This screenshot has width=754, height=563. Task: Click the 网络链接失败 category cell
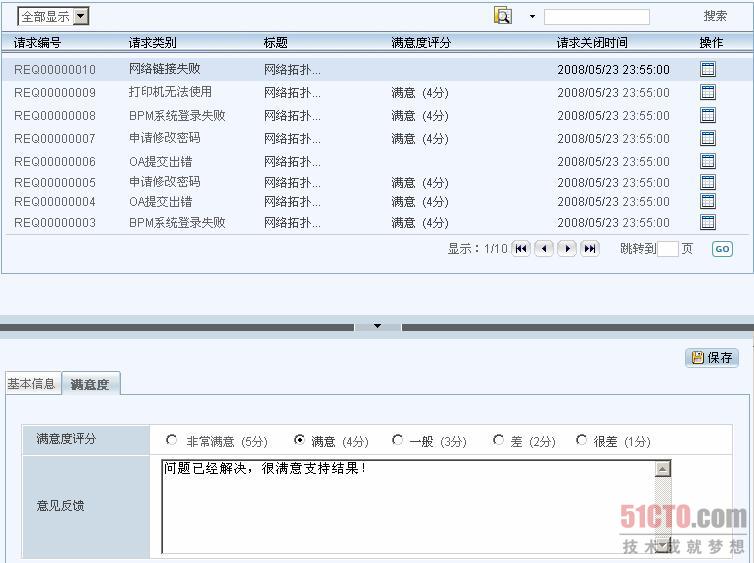point(164,69)
